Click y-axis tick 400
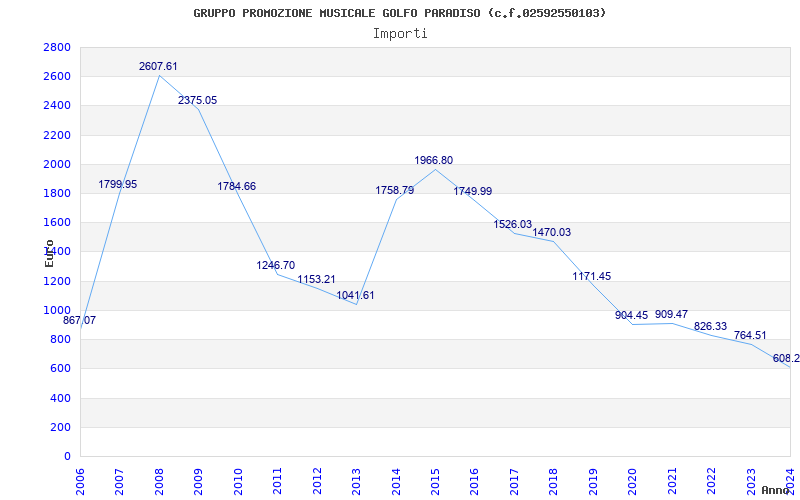 (x=61, y=398)
